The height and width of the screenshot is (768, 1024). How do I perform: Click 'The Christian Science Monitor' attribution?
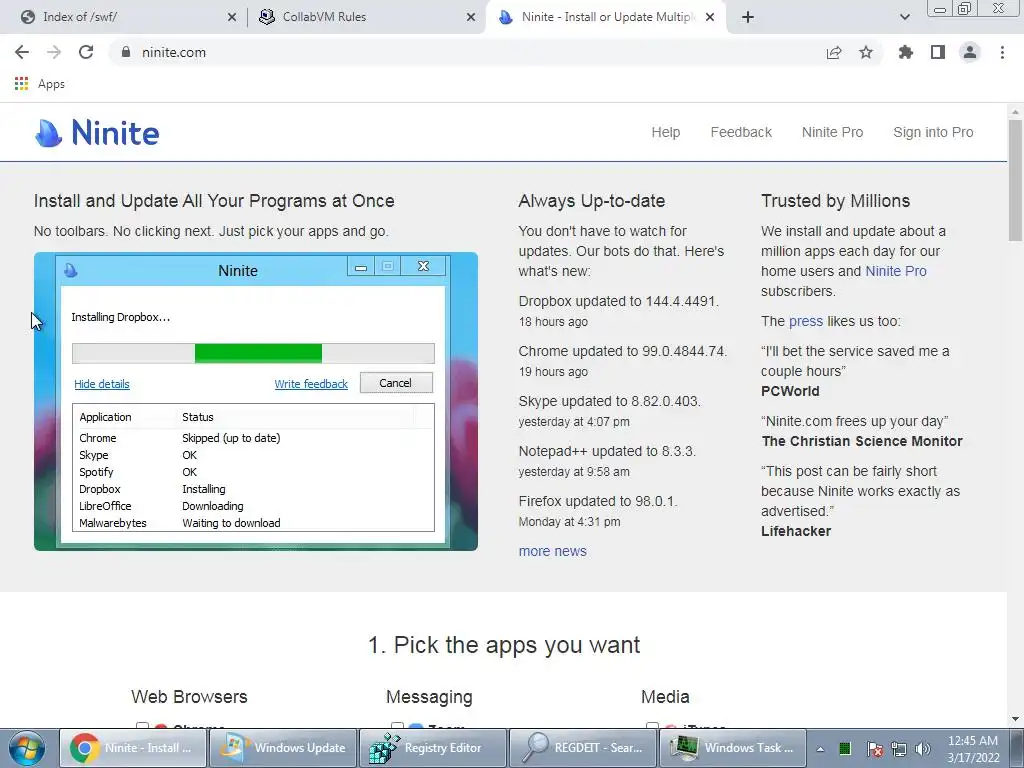[x=862, y=441]
